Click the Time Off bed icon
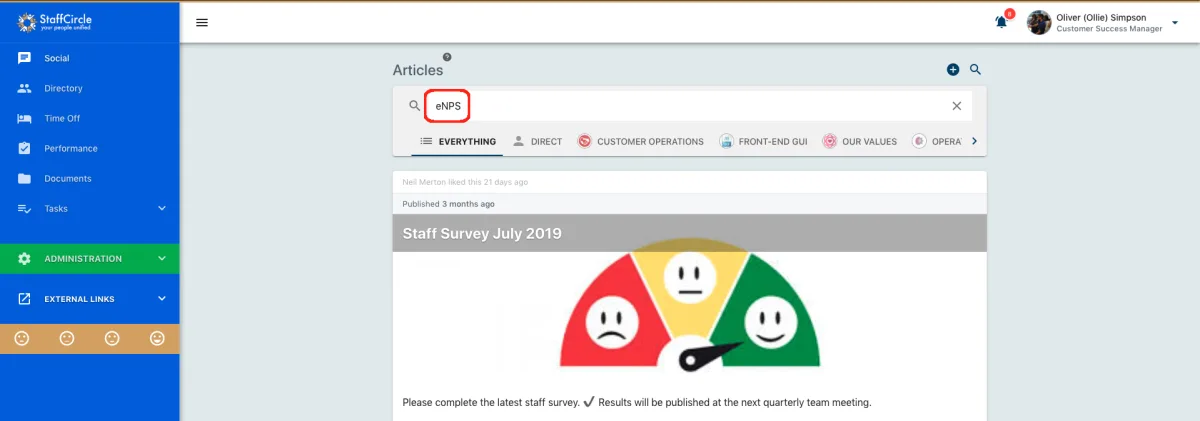 click(x=25, y=118)
